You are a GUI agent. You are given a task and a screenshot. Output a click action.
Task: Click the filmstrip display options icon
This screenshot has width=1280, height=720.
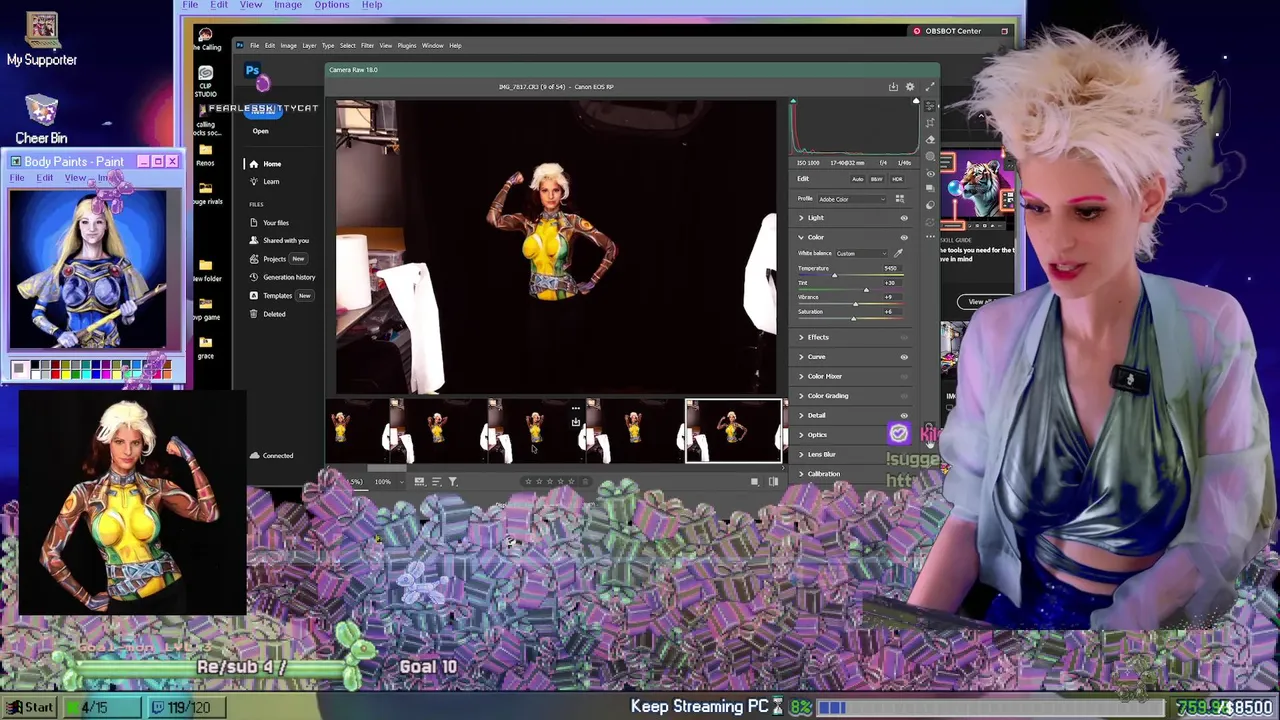(419, 481)
